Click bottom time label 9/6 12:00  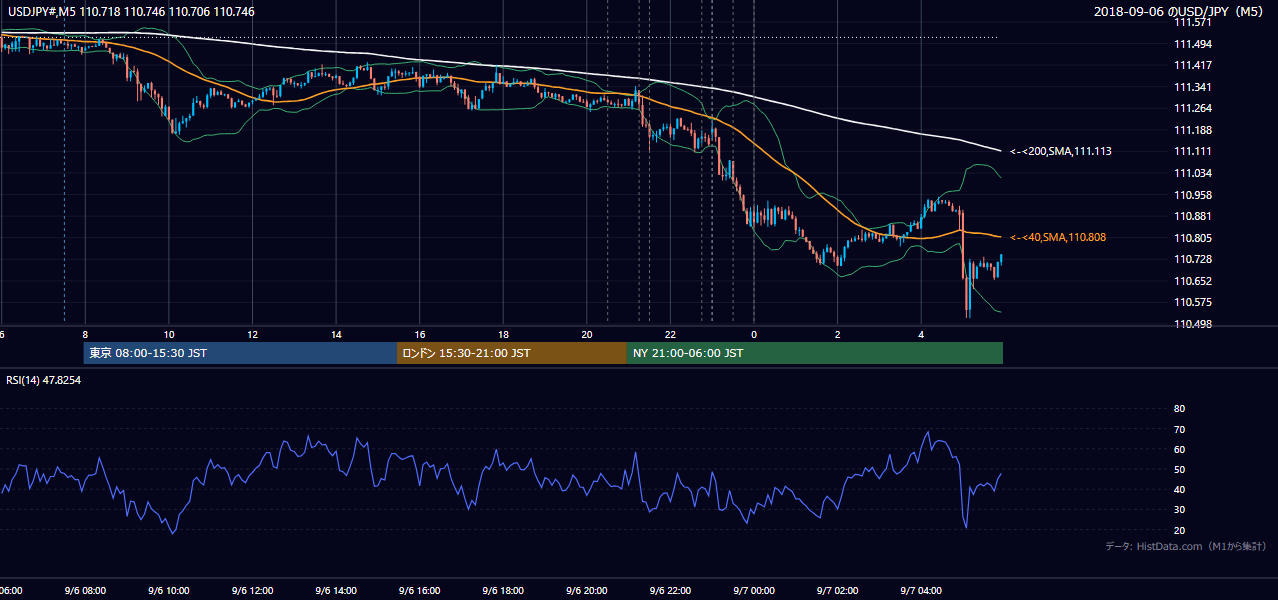pos(253,591)
